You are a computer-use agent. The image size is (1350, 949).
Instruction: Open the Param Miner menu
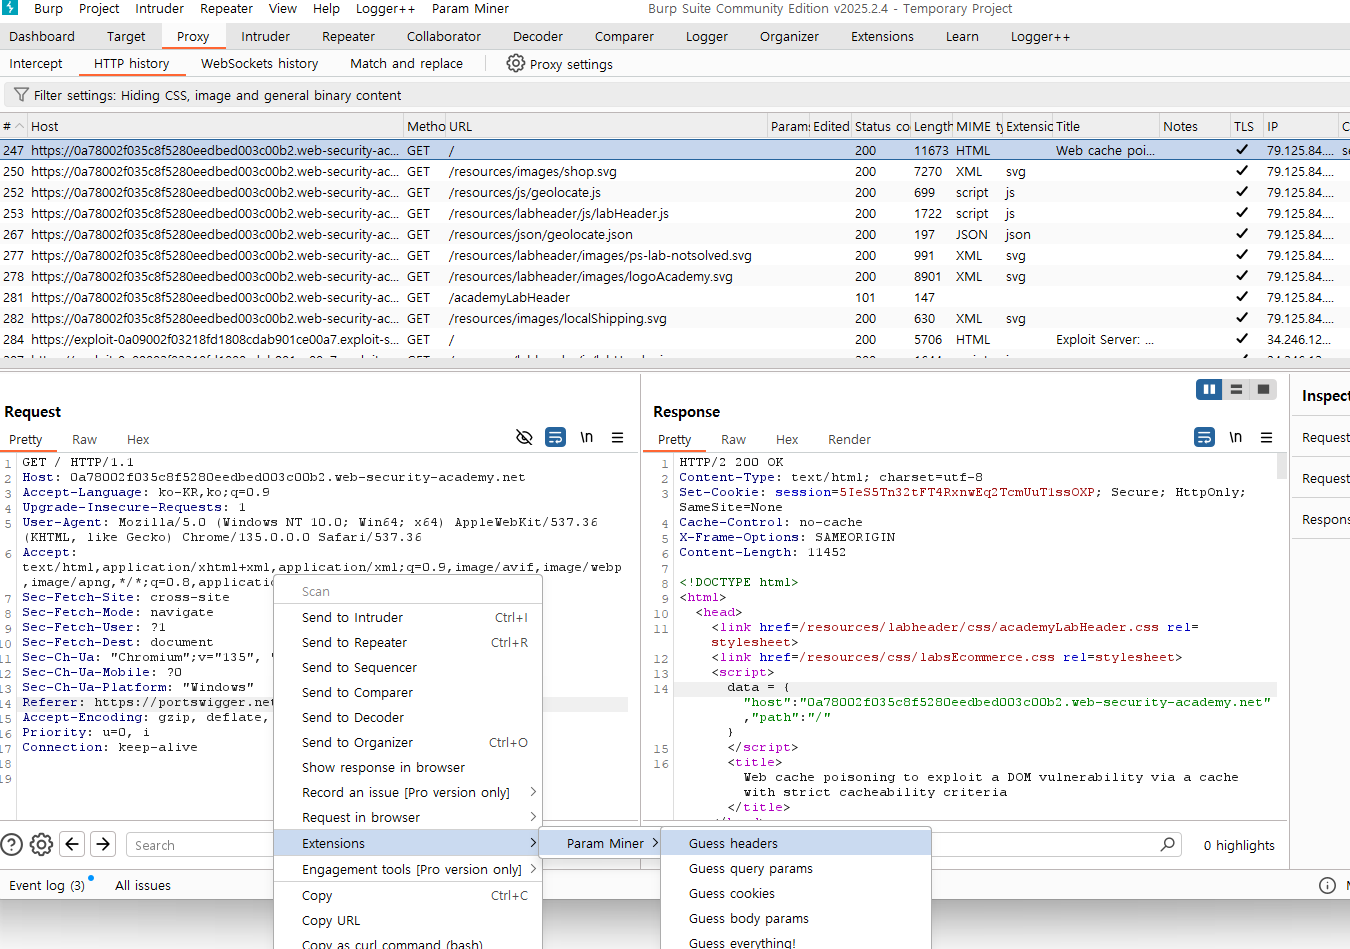pyautogui.click(x=470, y=8)
